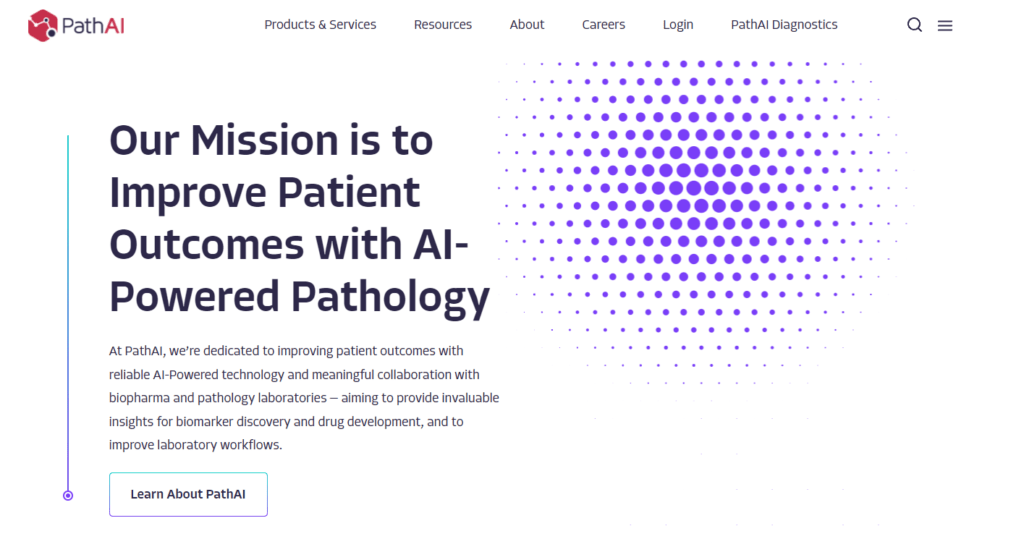The image size is (1024, 560).
Task: Click the purple circle marker below the vertical line
Action: click(68, 495)
